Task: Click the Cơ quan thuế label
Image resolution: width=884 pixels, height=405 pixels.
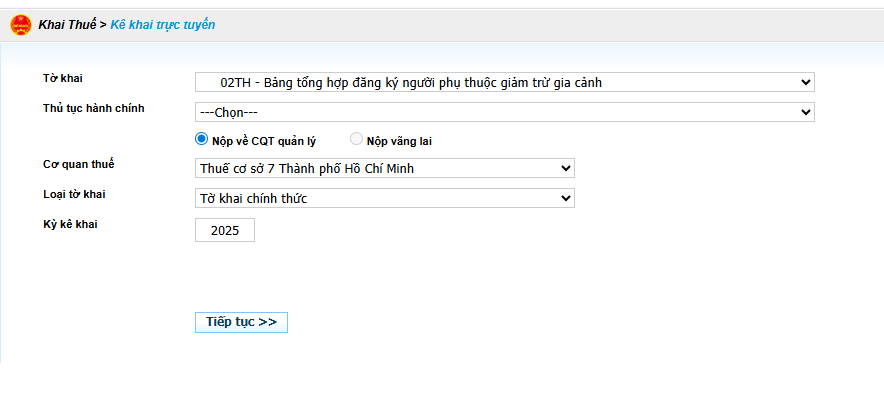Action: pyautogui.click(x=71, y=163)
